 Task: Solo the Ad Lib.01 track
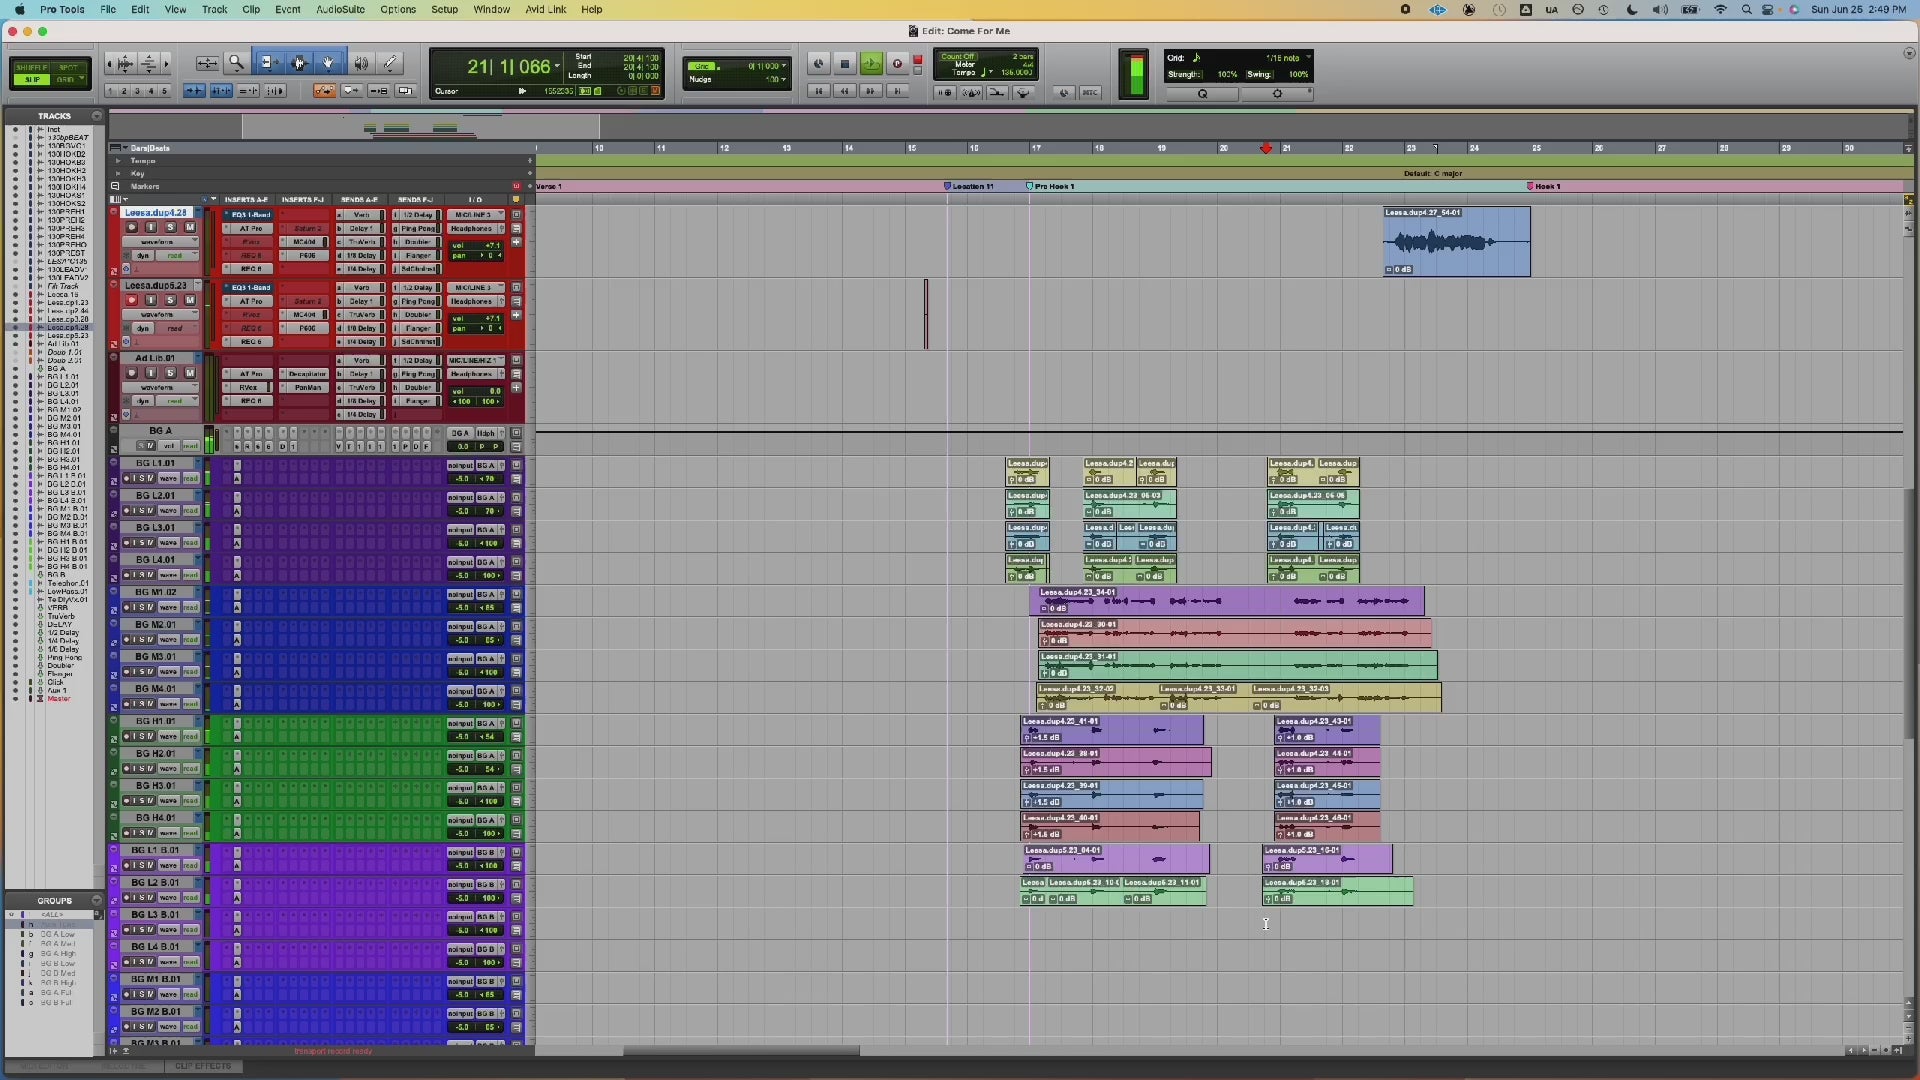(x=170, y=373)
